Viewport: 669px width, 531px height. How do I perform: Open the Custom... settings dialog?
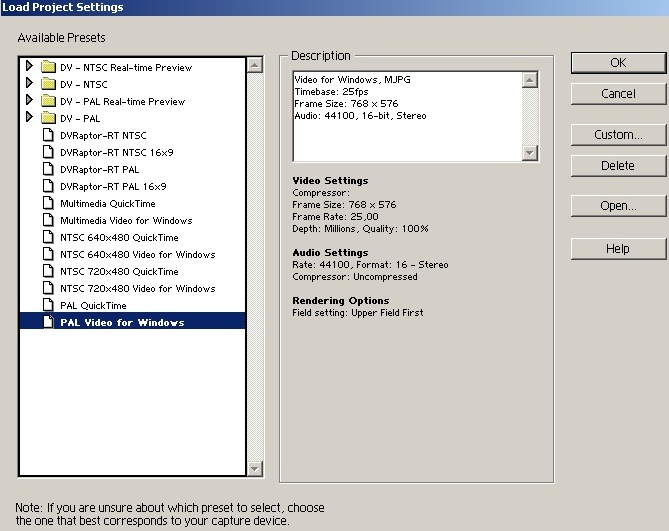(618, 135)
